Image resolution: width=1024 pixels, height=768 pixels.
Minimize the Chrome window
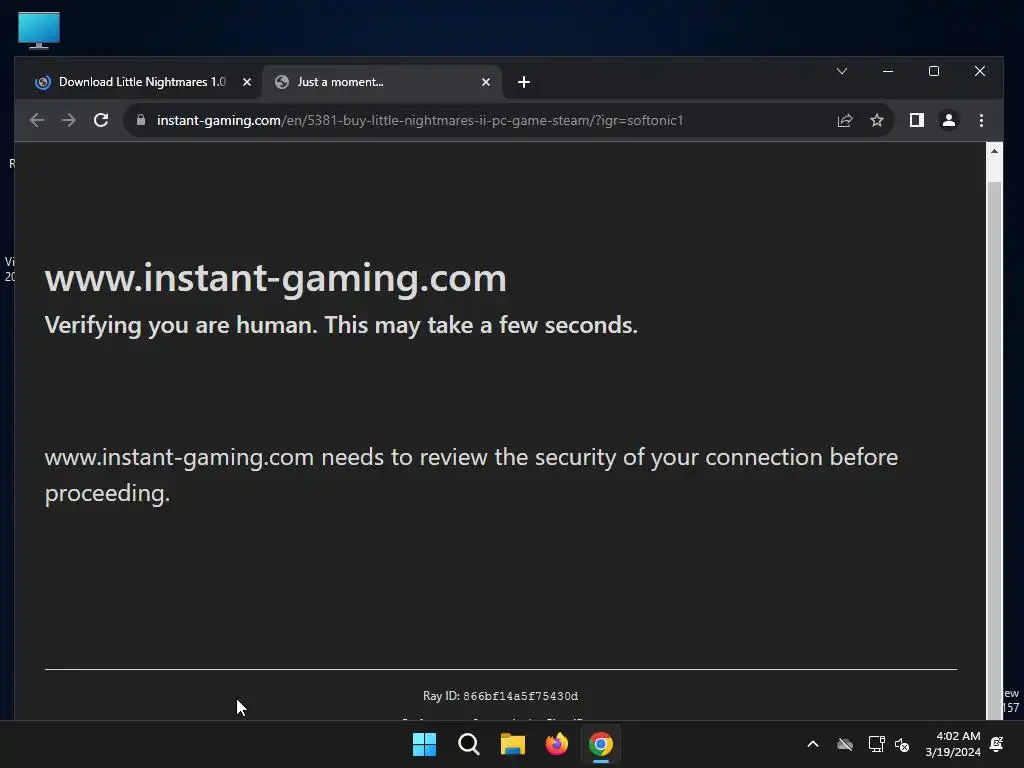coord(888,71)
